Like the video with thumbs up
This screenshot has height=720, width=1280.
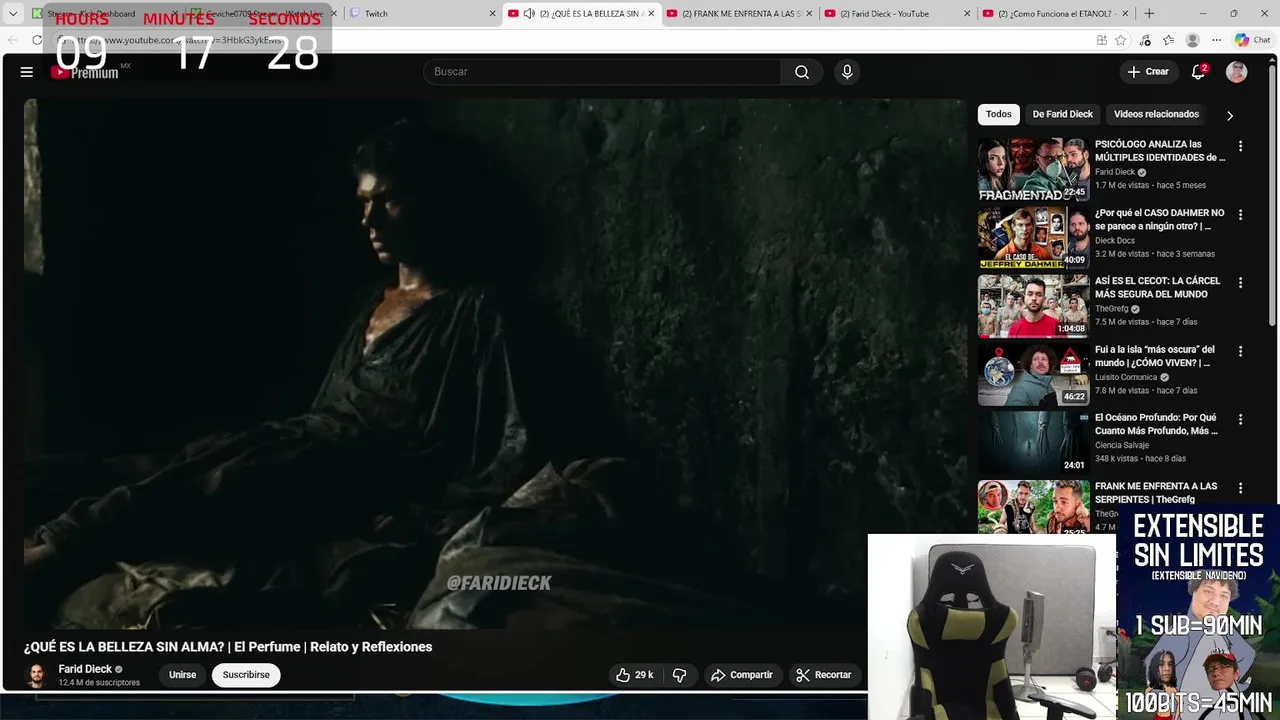tap(635, 675)
